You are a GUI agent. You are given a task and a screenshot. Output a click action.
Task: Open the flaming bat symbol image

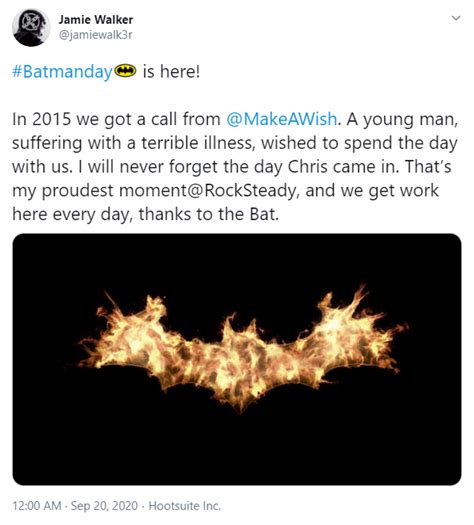237,359
